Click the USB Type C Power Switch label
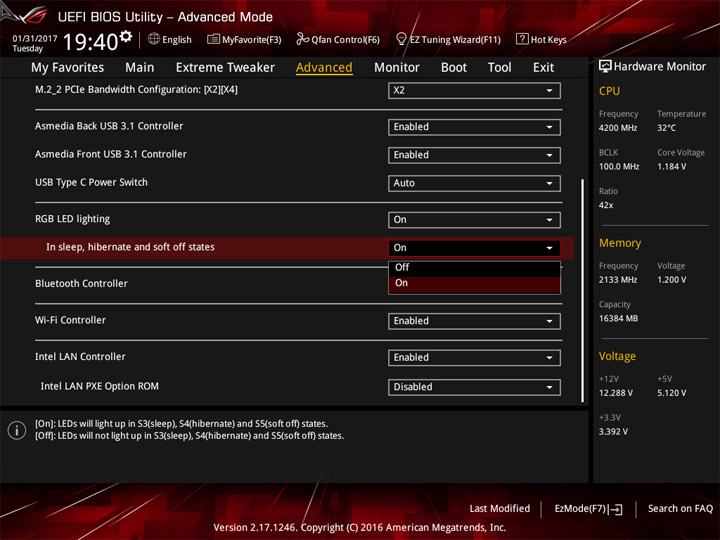This screenshot has width=720, height=540. click(x=91, y=182)
